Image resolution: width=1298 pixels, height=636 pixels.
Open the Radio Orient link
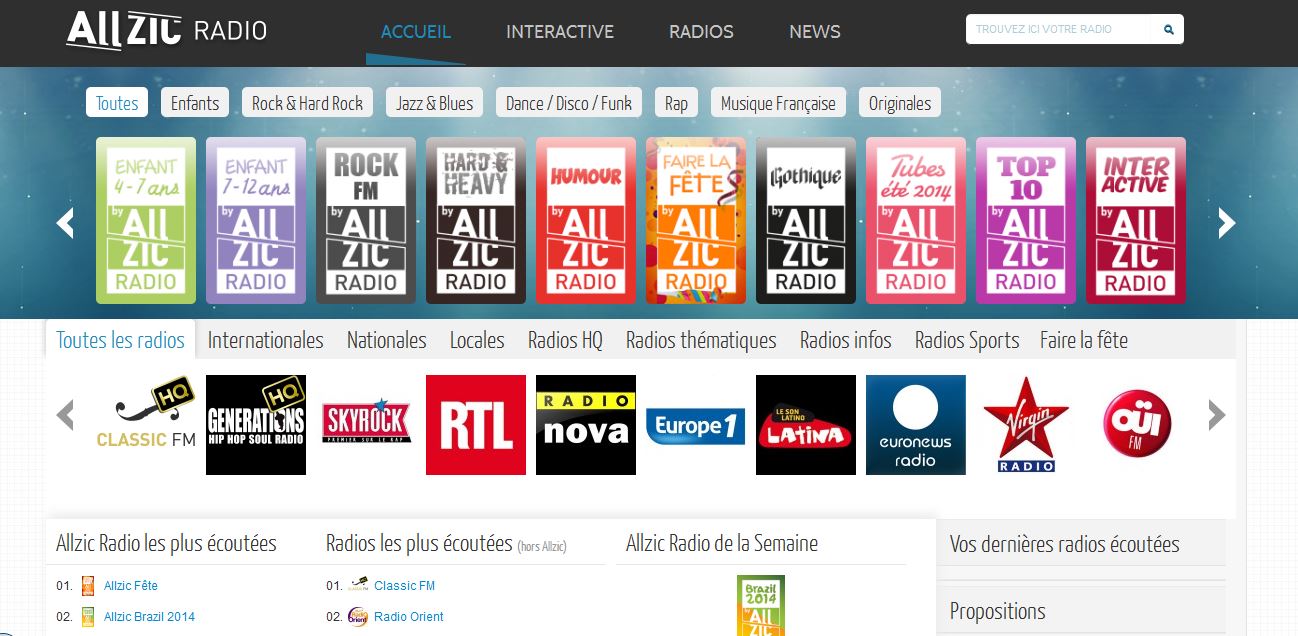point(407,616)
